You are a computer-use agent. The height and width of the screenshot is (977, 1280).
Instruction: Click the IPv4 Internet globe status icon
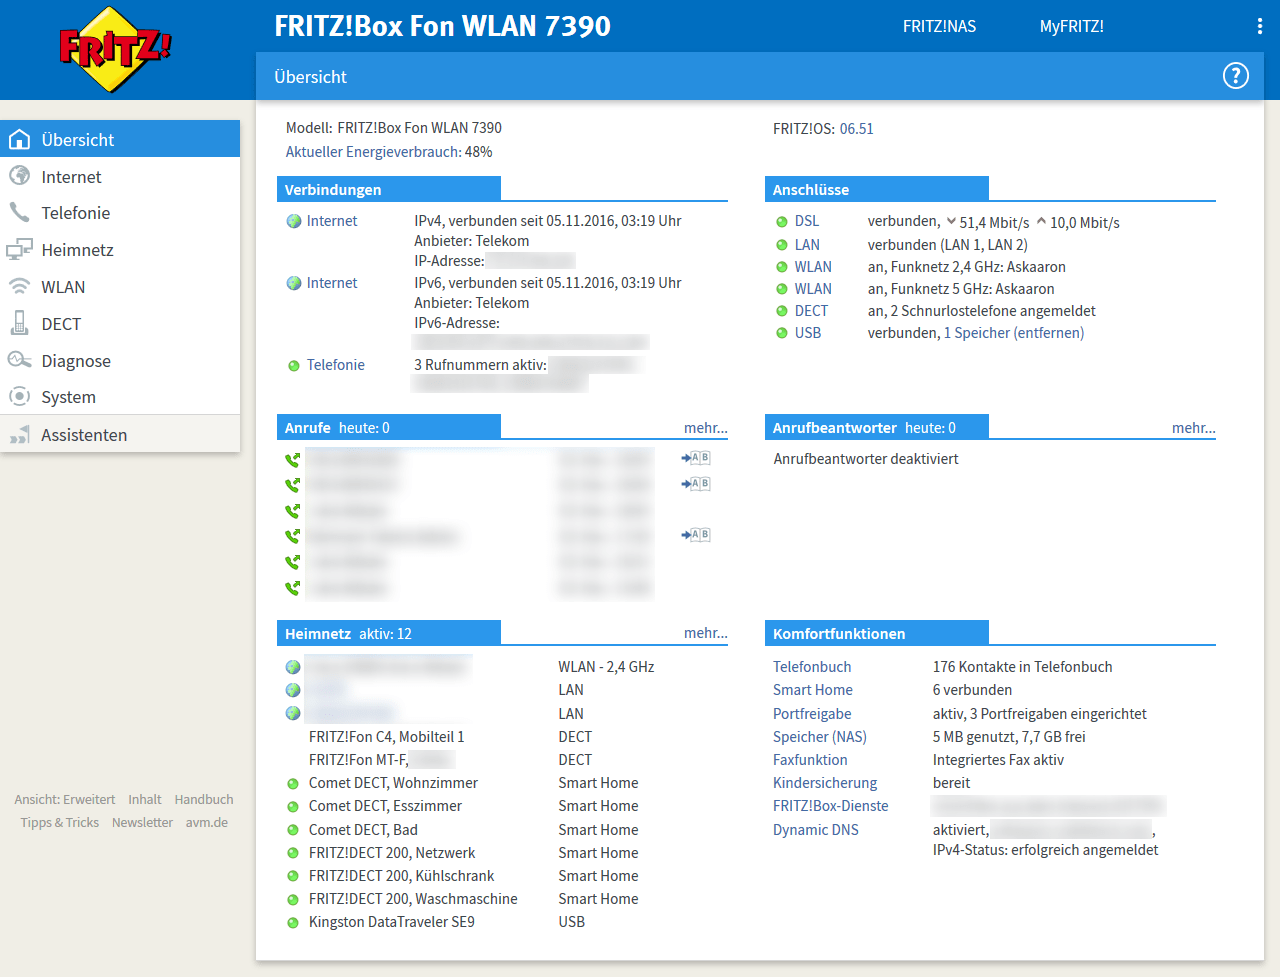click(x=294, y=221)
